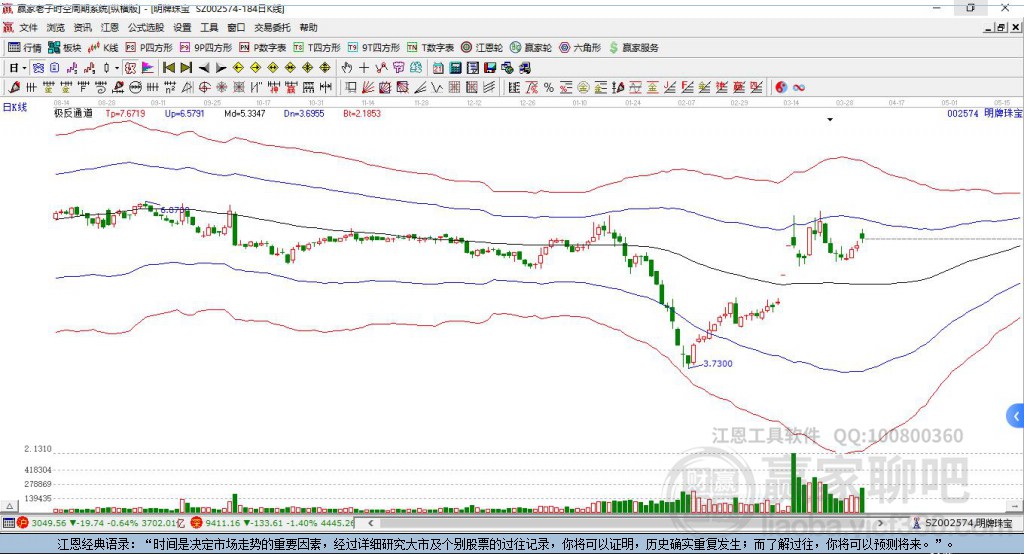Open 赢家服务 service link

pyautogui.click(x=634, y=48)
